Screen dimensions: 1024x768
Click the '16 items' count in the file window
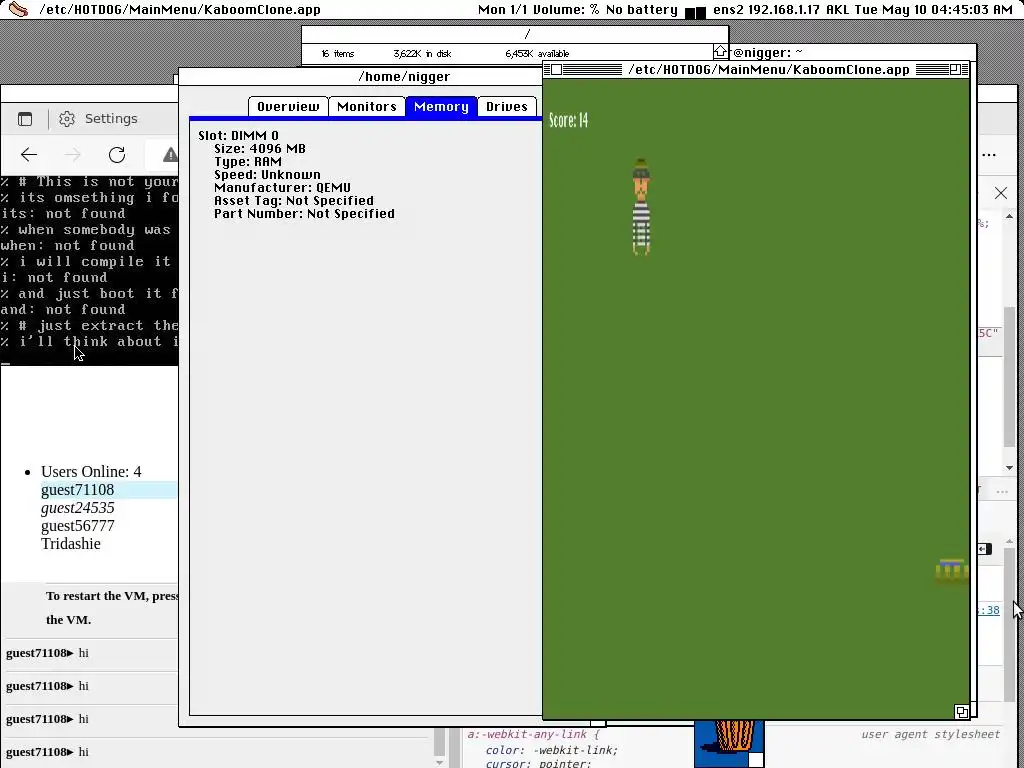[x=338, y=54]
